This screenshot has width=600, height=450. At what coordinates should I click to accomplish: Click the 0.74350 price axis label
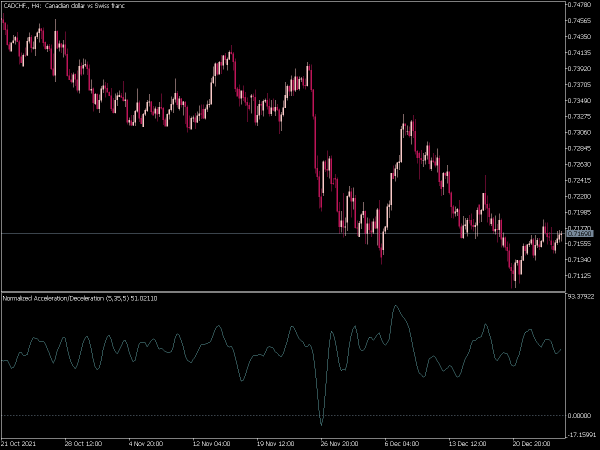(580, 37)
